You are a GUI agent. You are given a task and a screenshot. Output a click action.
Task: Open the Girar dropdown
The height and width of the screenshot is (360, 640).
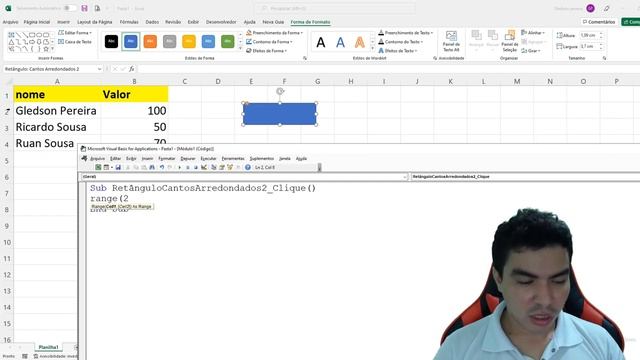click(x=531, y=51)
